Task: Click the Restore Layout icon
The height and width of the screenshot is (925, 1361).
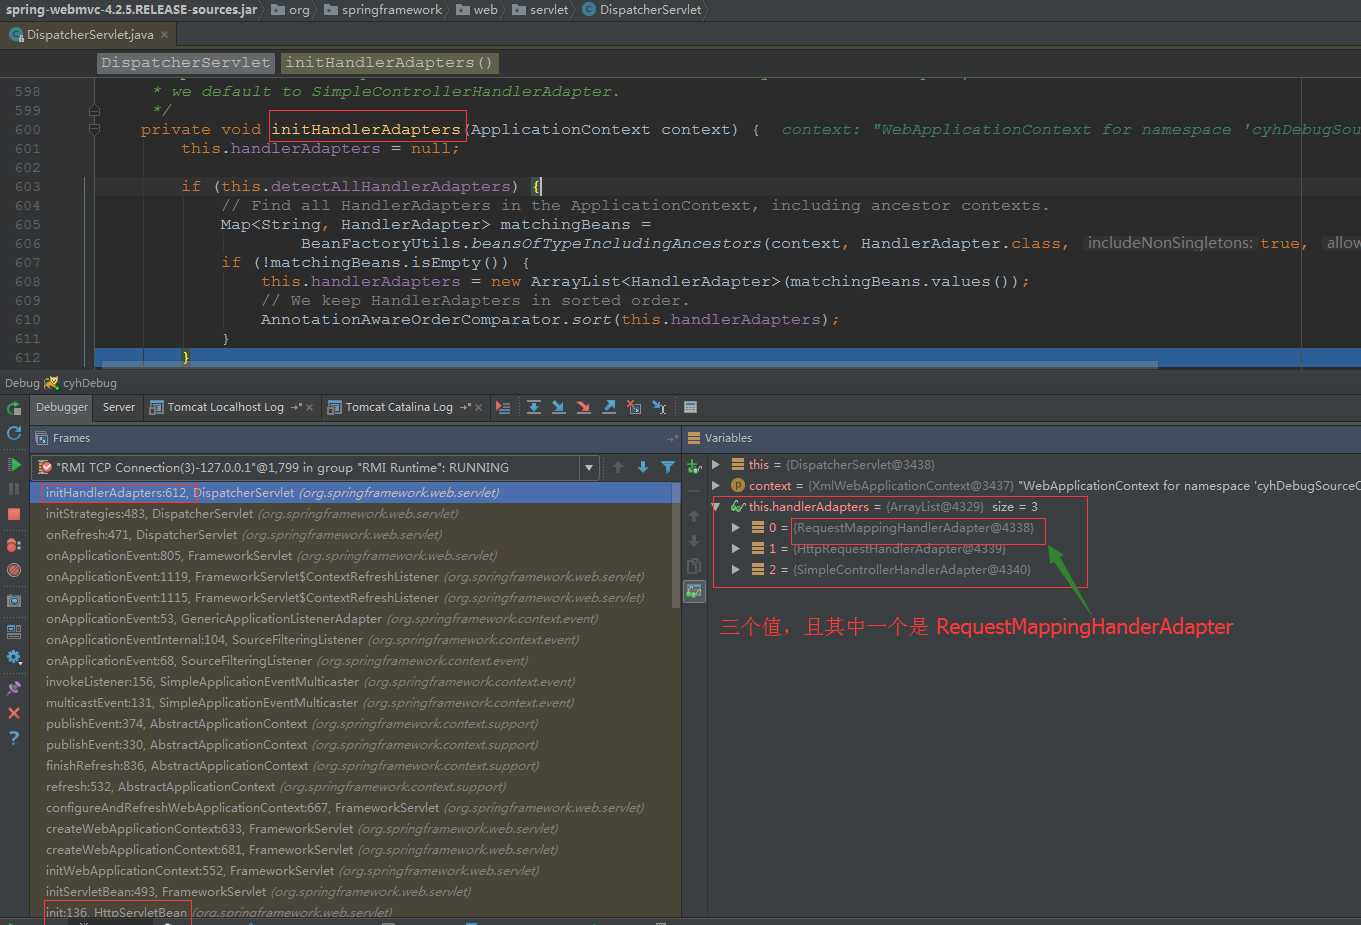Action: (x=14, y=632)
